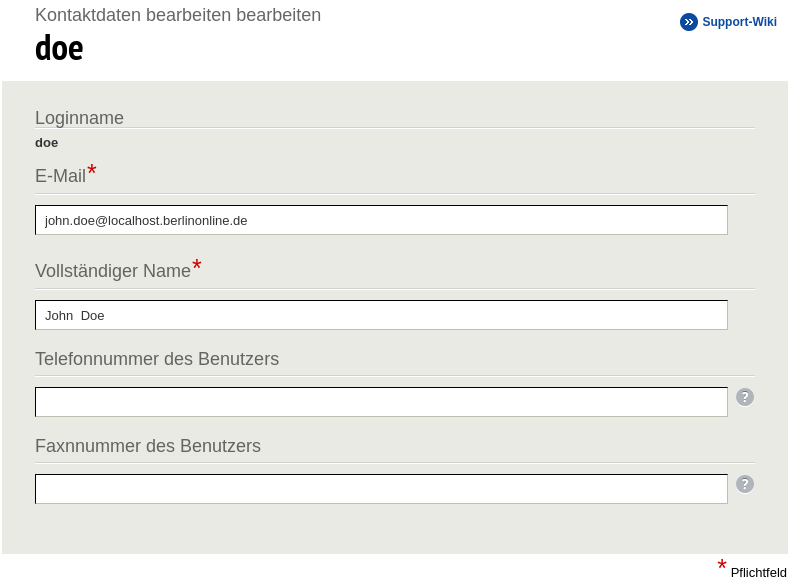The image size is (790, 582).
Task: Click the Kontaktdaten bearbeiten subtitle
Action: pos(178,15)
